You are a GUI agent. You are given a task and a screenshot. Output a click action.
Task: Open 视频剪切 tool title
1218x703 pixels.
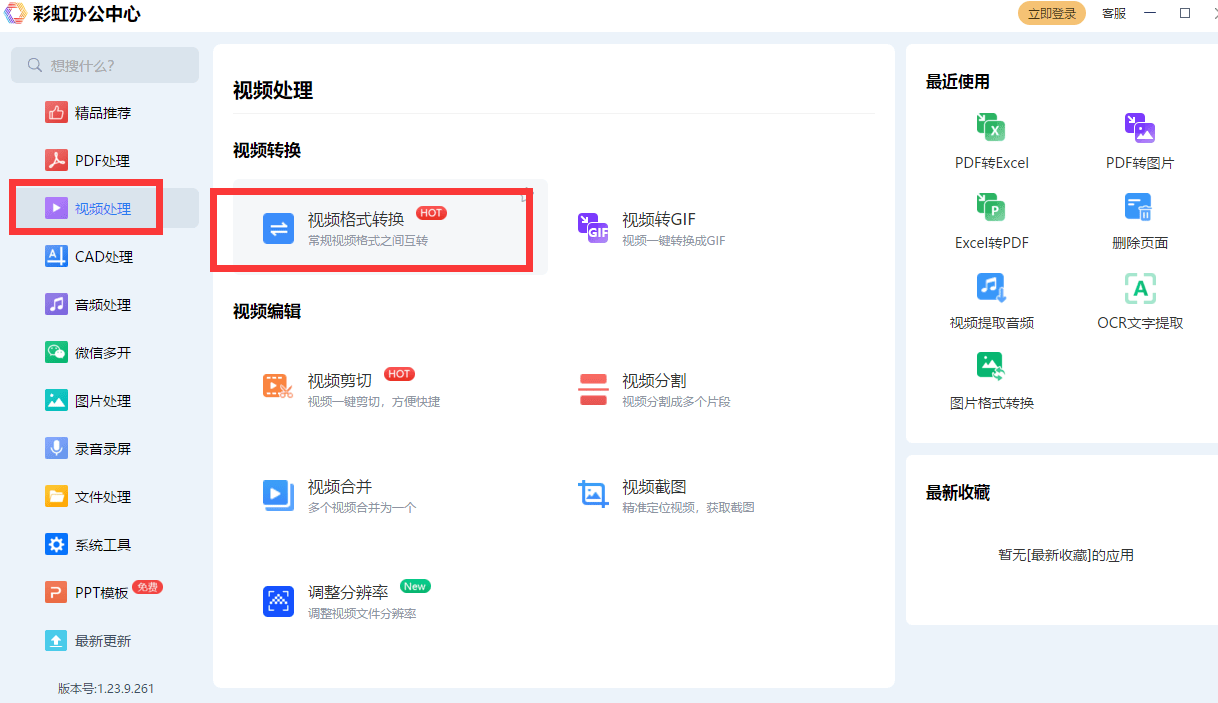tap(340, 381)
